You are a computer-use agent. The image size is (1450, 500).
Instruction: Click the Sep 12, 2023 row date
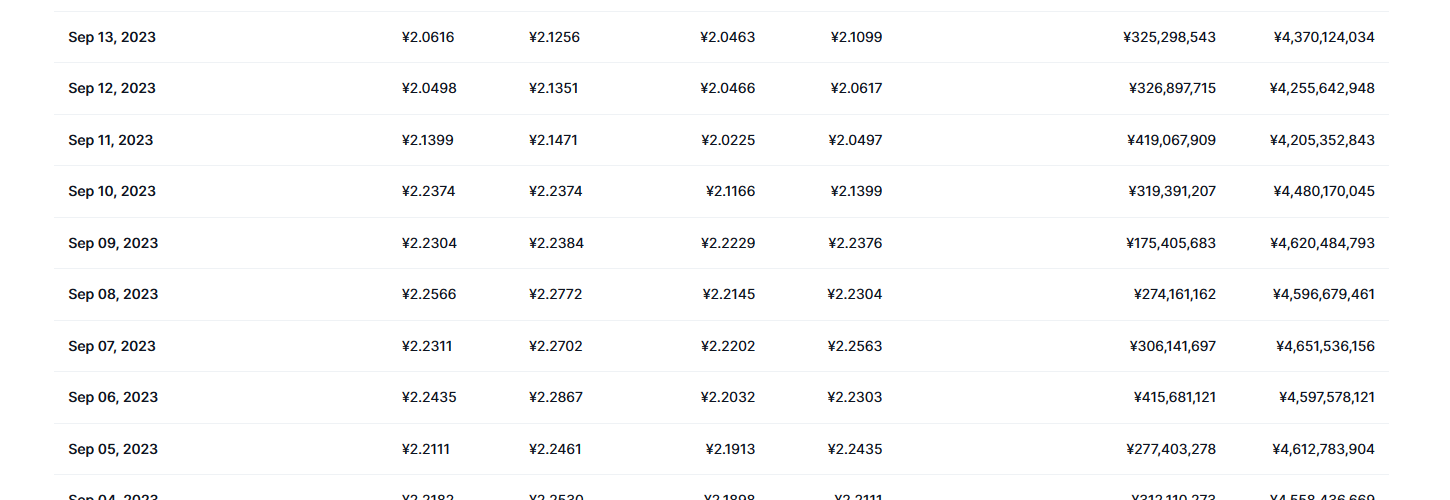click(x=112, y=88)
